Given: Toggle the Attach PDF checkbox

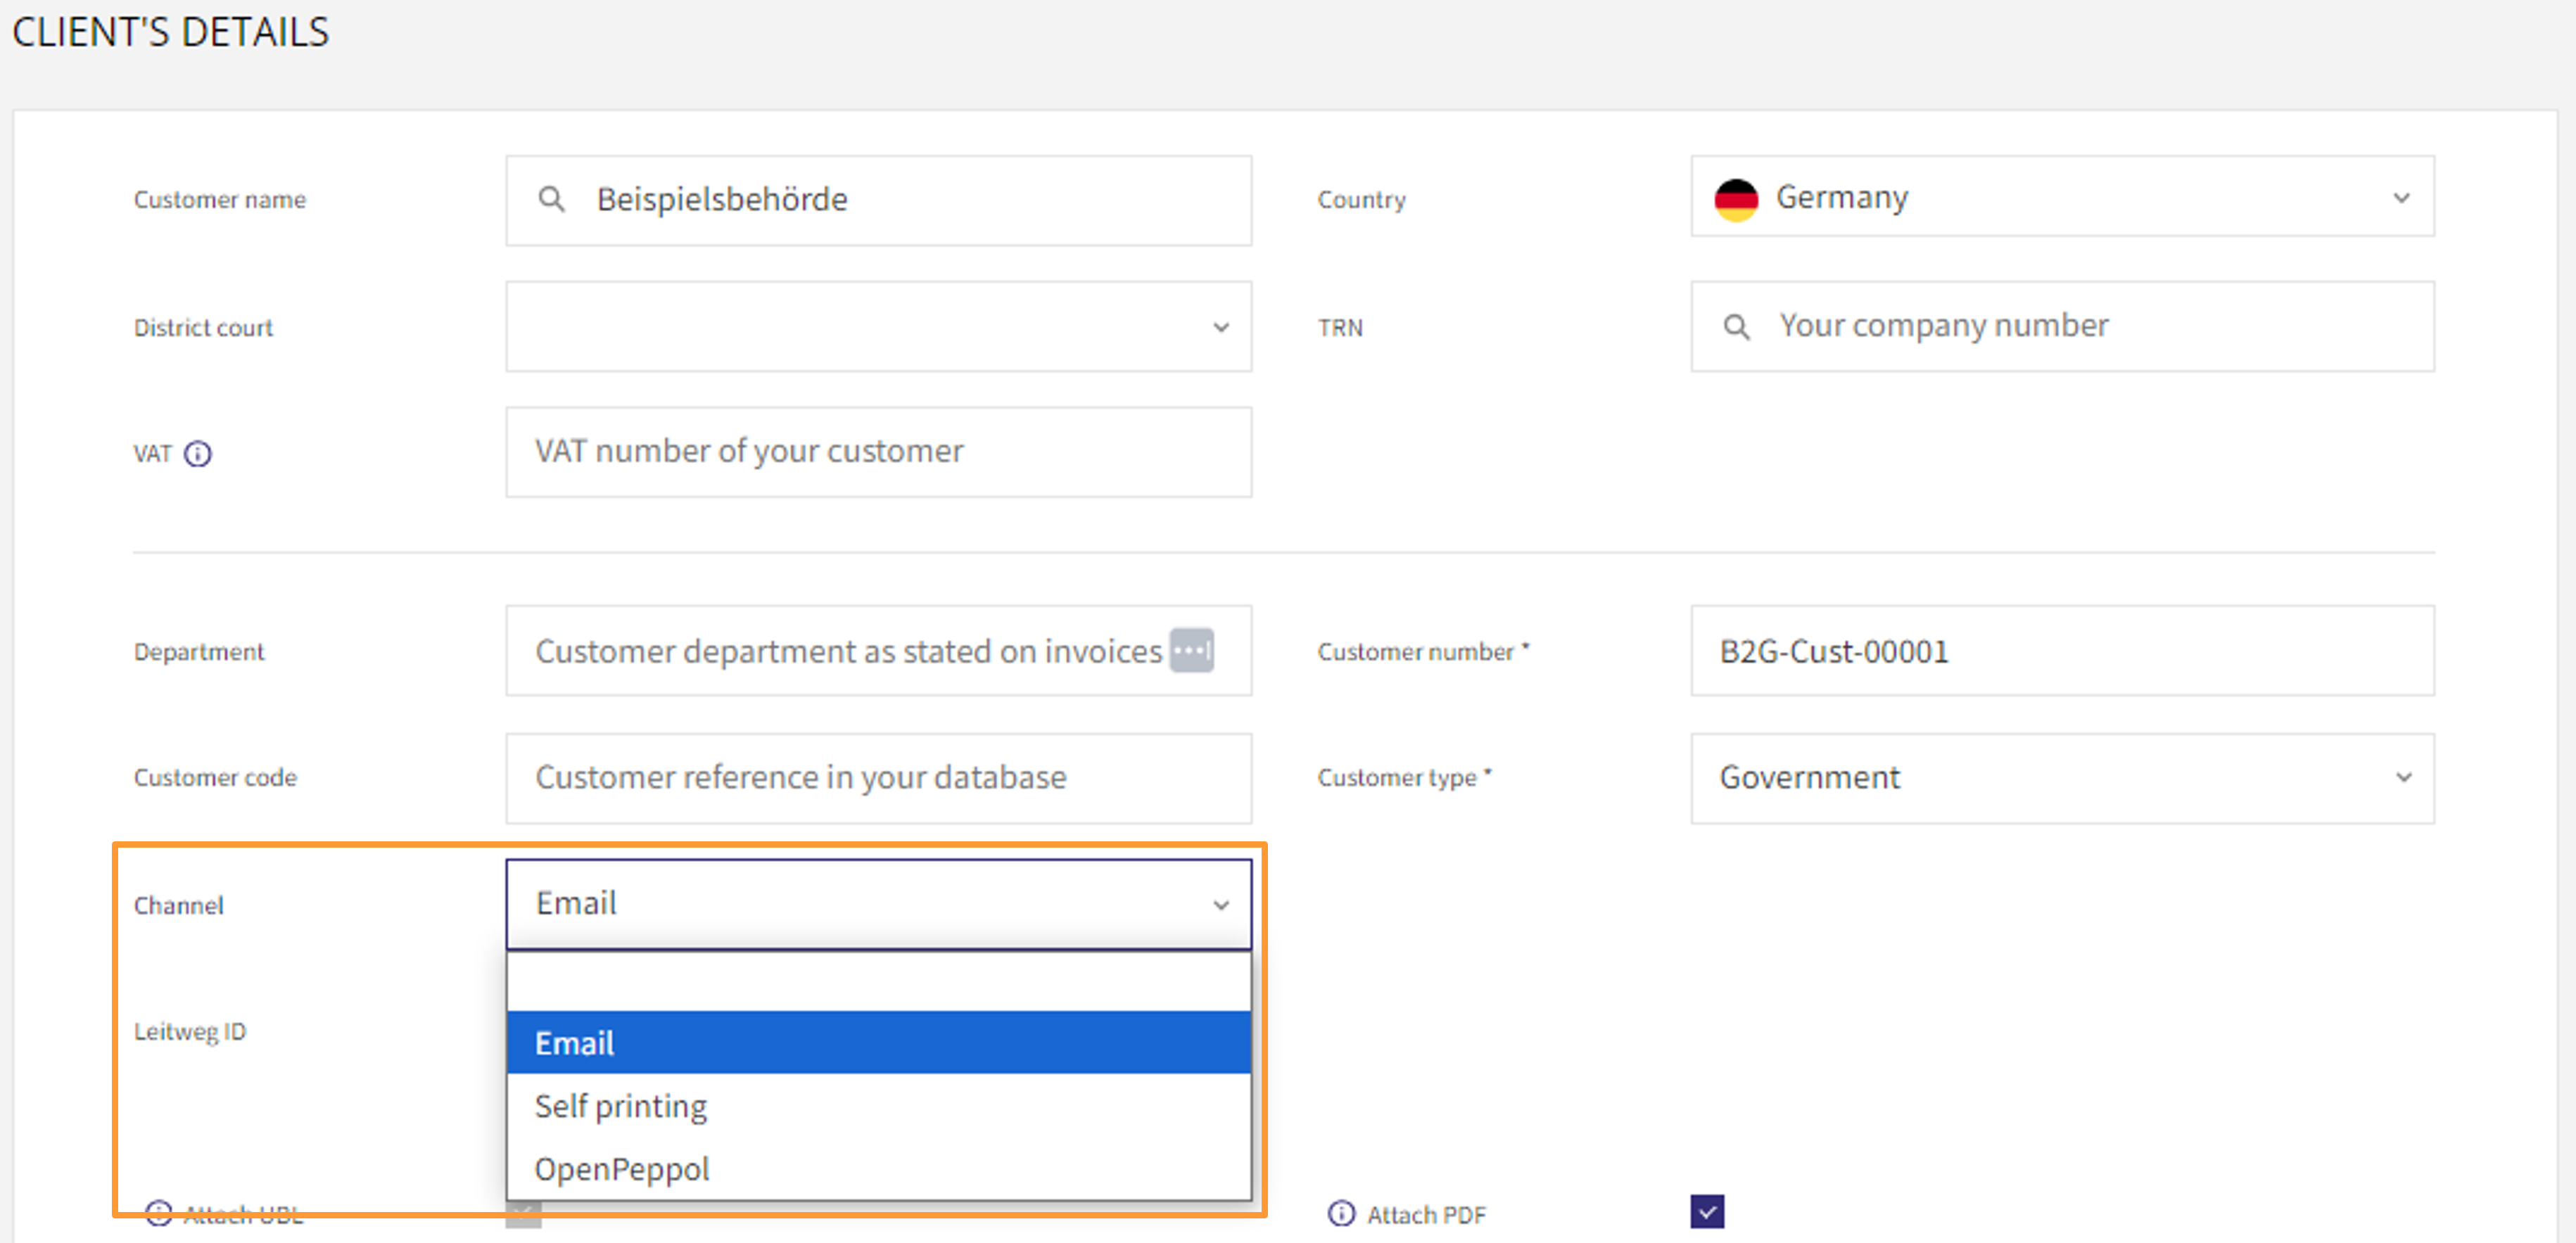Looking at the screenshot, I should tap(1708, 1212).
